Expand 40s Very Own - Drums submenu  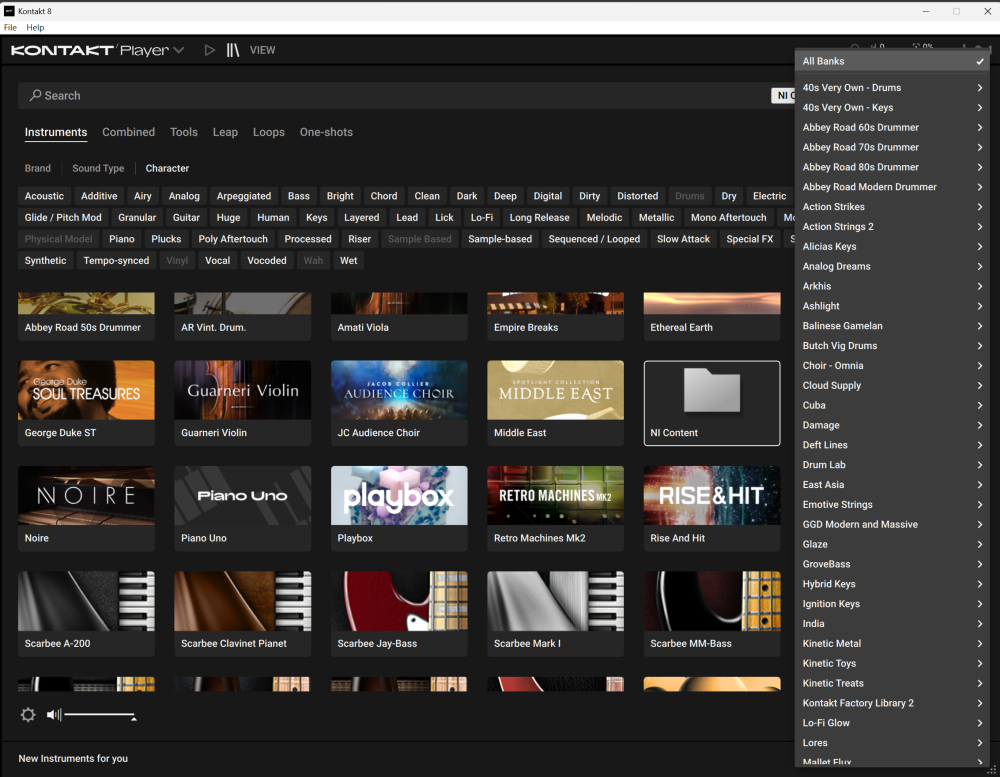coord(892,87)
